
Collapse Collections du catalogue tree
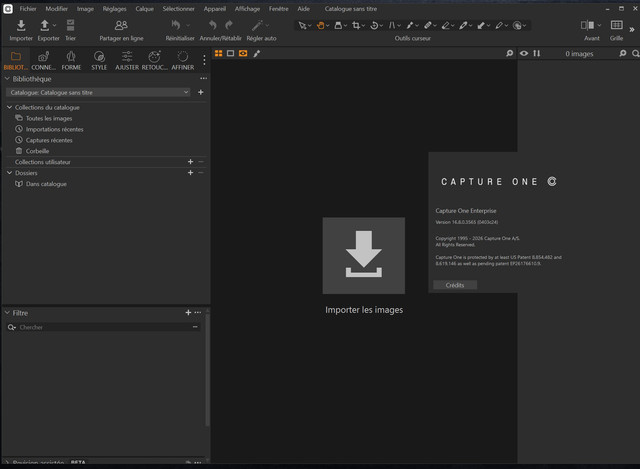tap(9, 107)
